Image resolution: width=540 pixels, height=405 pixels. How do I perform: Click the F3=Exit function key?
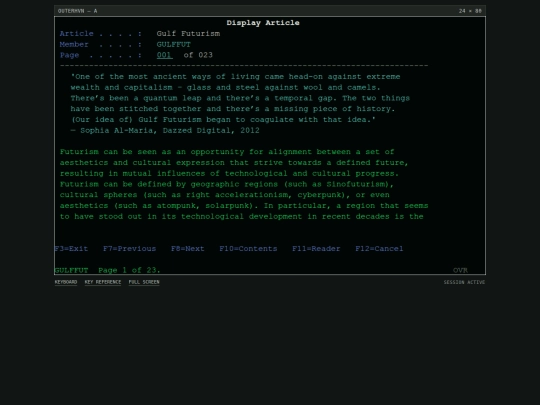pos(71,249)
